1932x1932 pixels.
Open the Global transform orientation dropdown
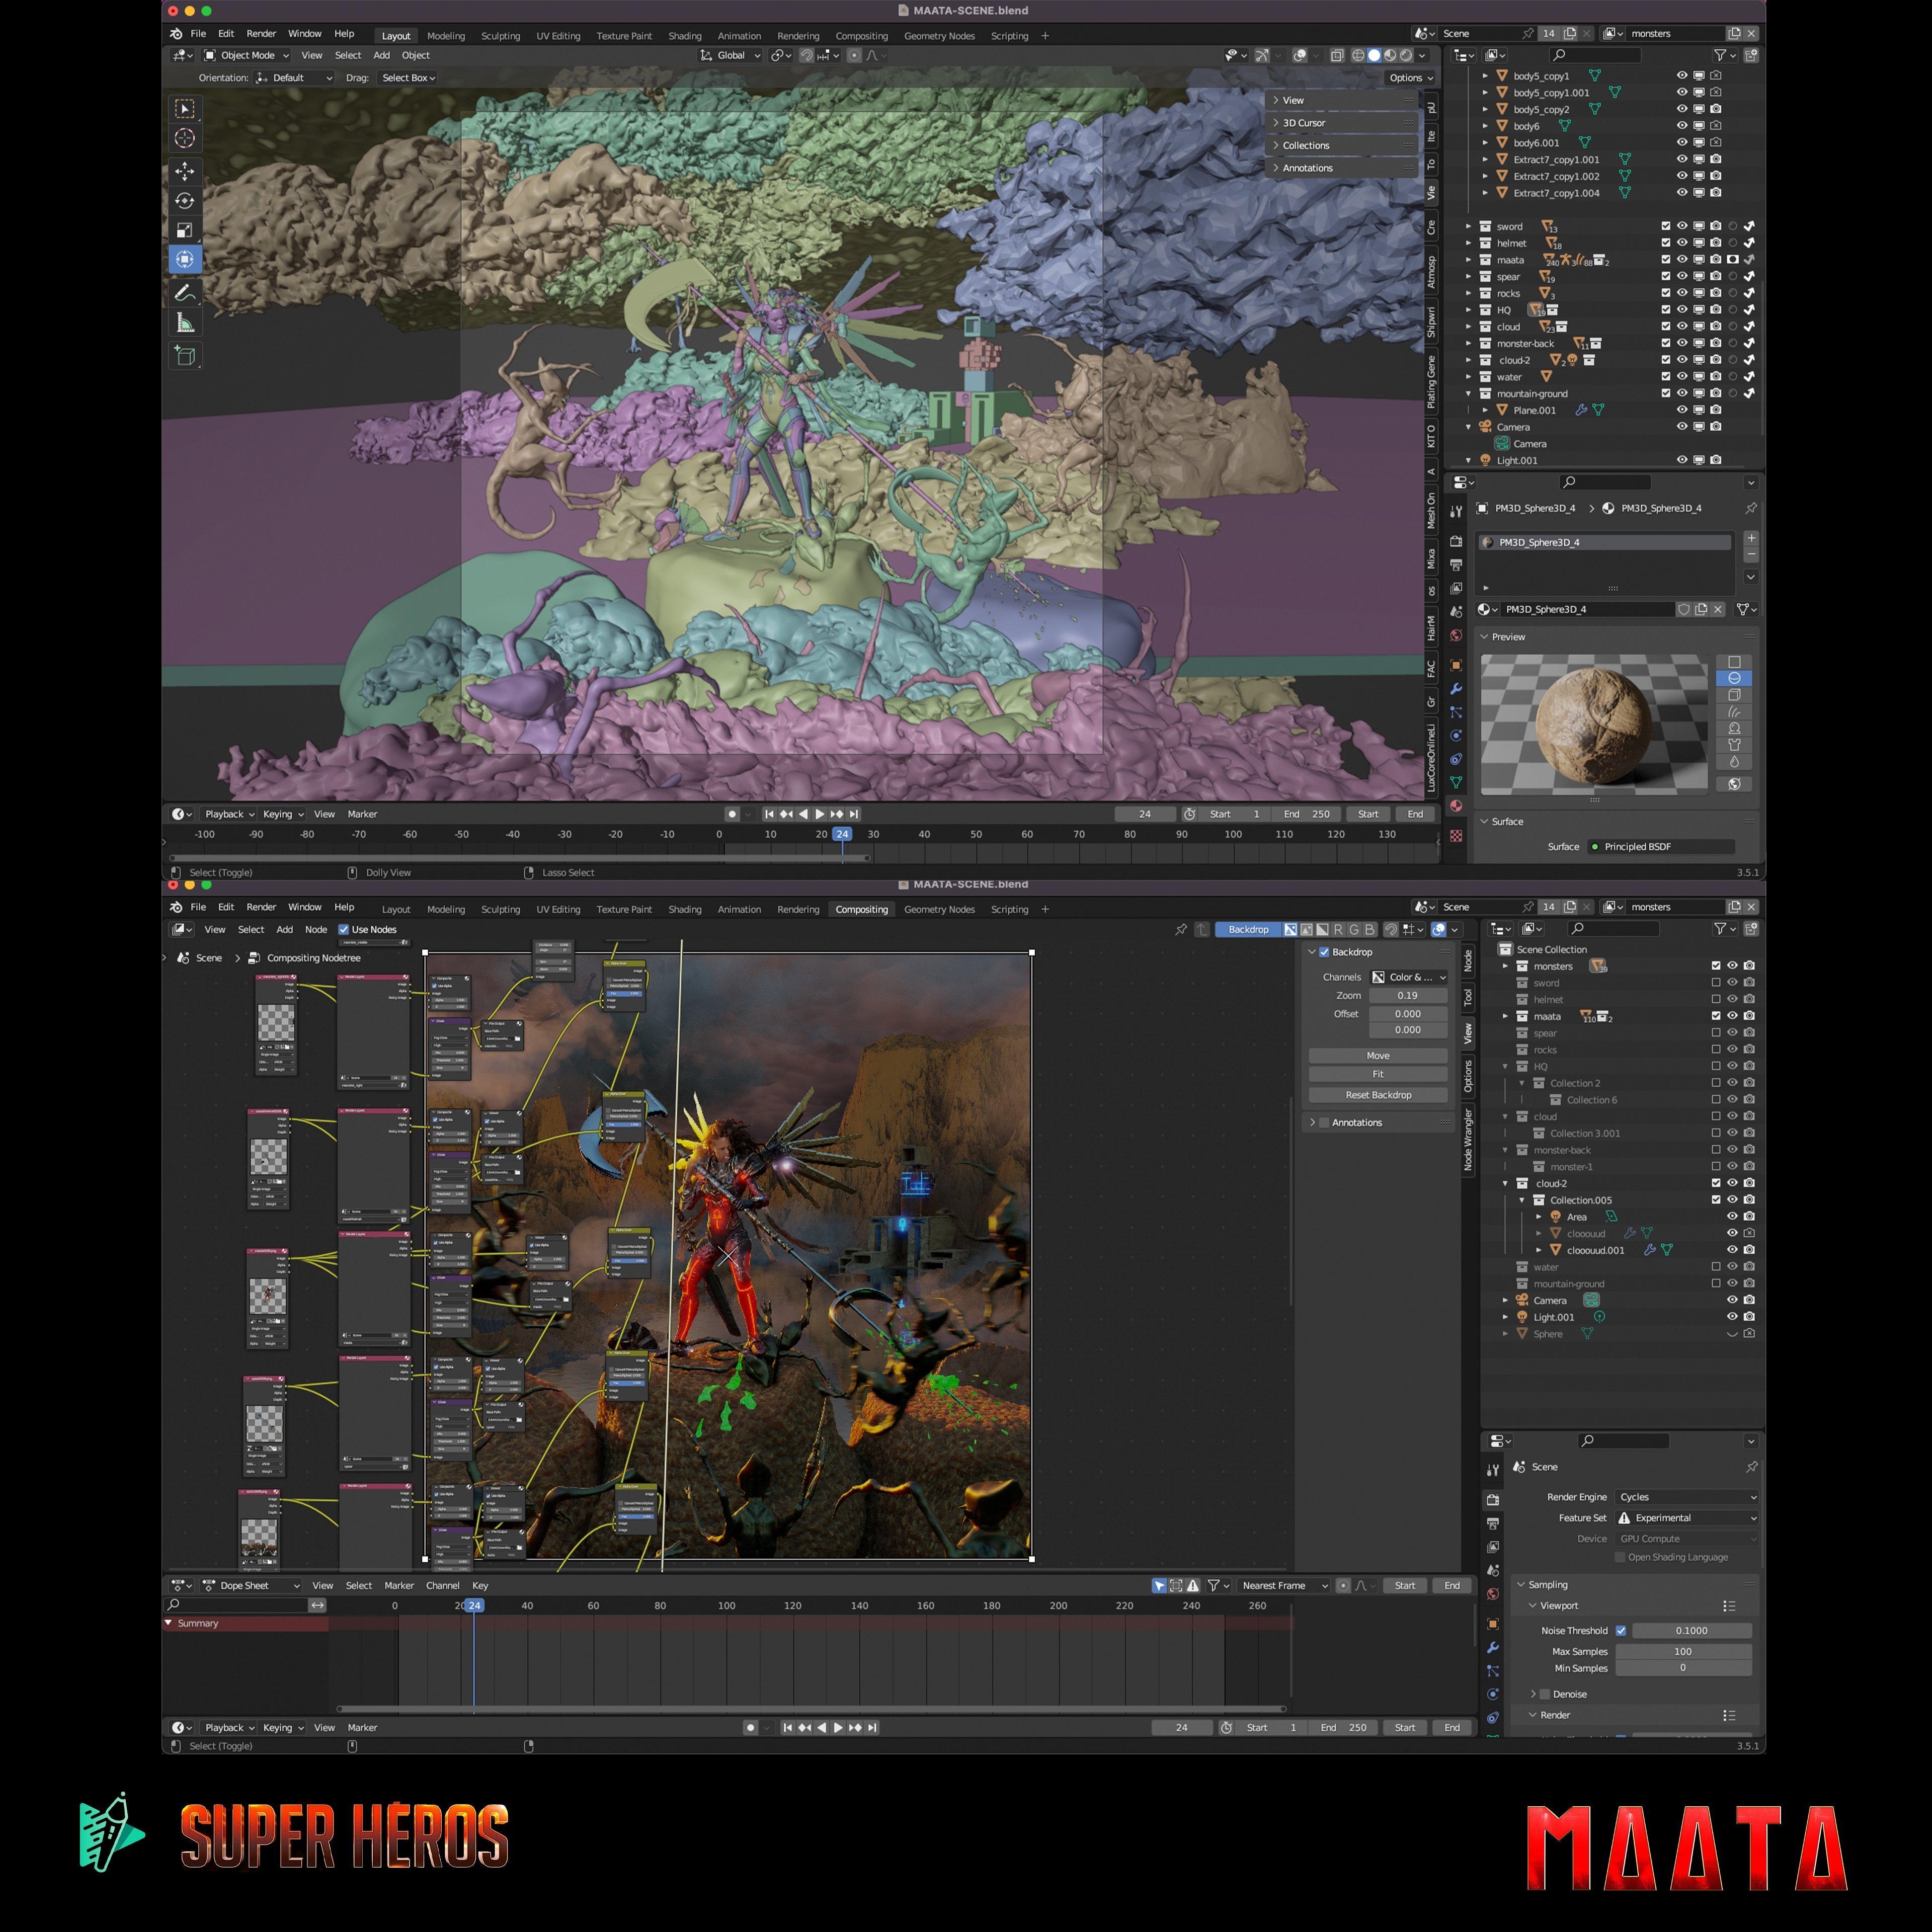[731, 56]
